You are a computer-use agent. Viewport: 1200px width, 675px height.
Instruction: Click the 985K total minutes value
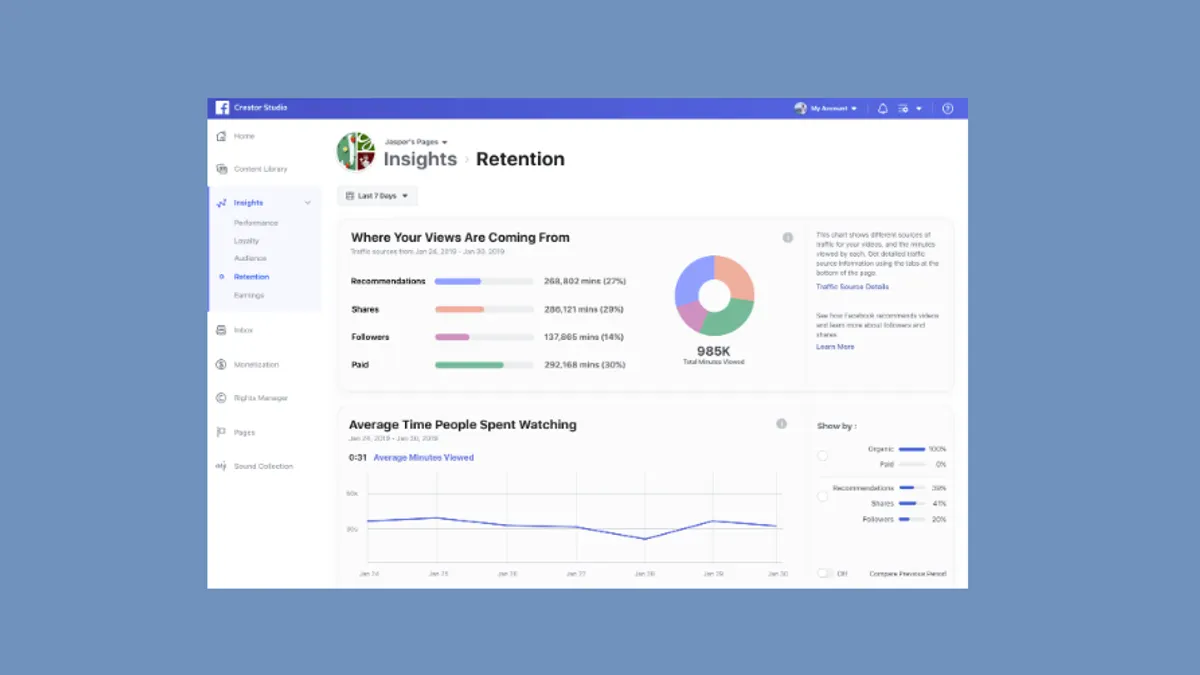[x=714, y=351]
